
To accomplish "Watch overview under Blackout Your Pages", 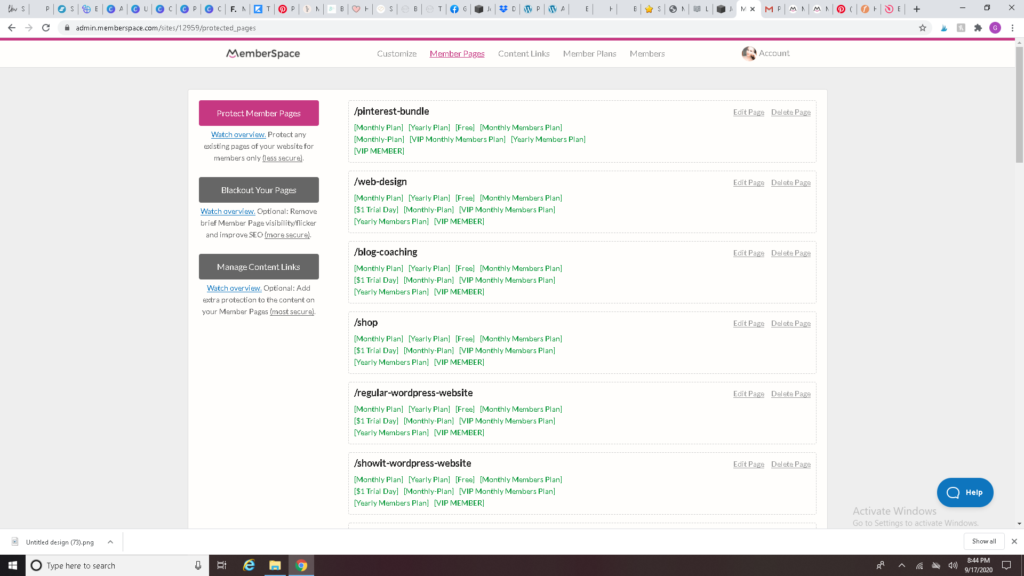I will click(227, 212).
